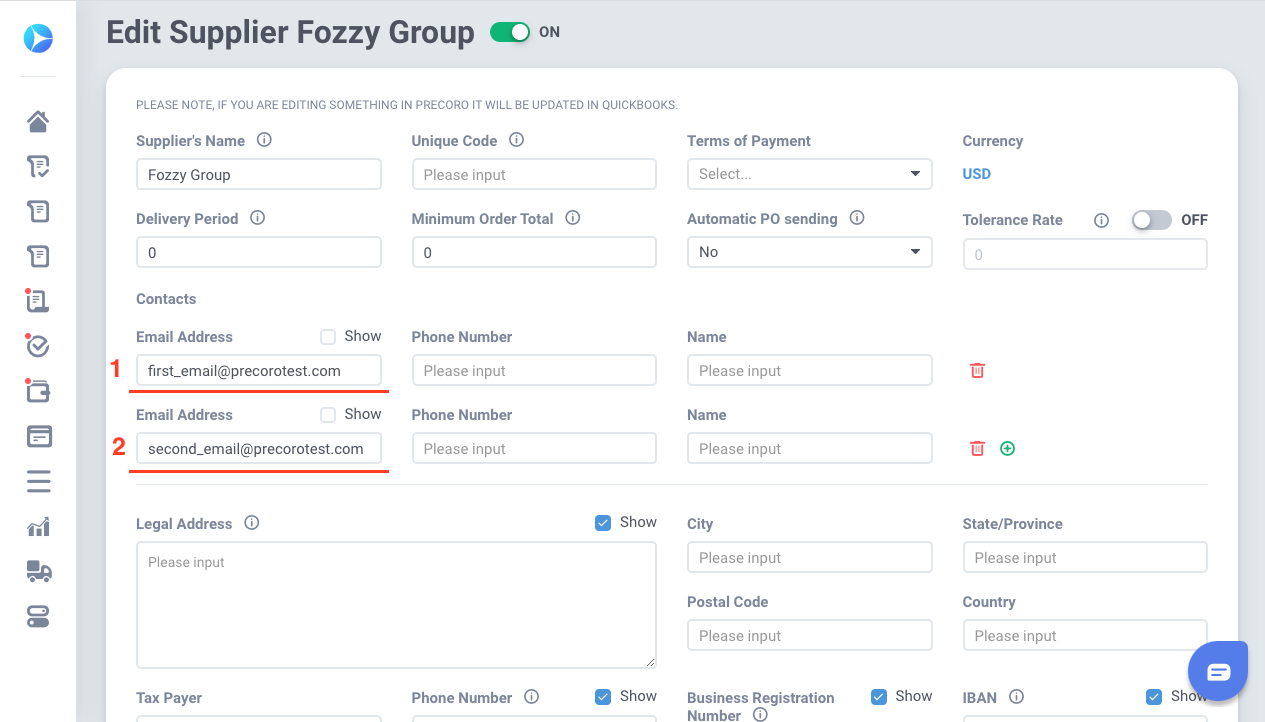Open the suppliers truck icon
1265x722 pixels.
tap(38, 571)
